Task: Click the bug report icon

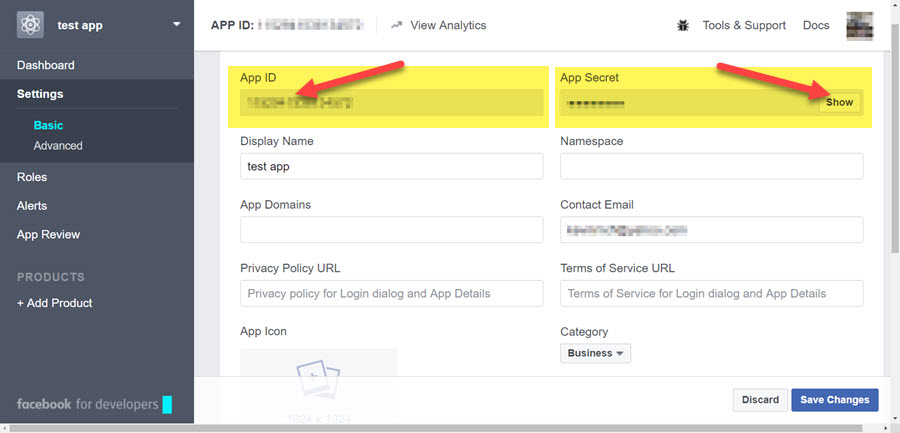Action: coord(683,25)
